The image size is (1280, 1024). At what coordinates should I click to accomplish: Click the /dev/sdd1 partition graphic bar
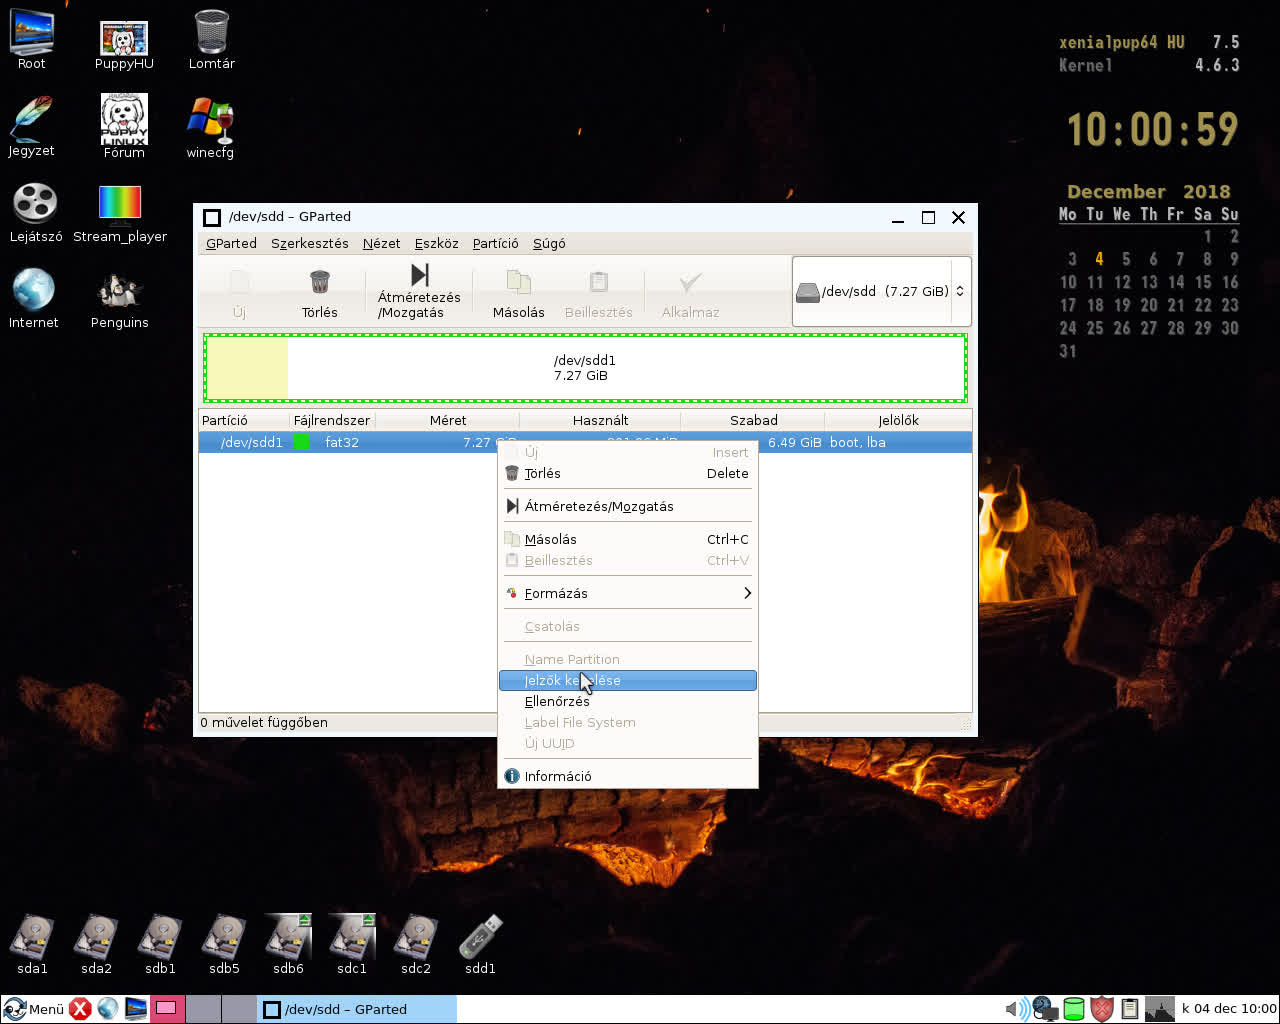click(585, 368)
